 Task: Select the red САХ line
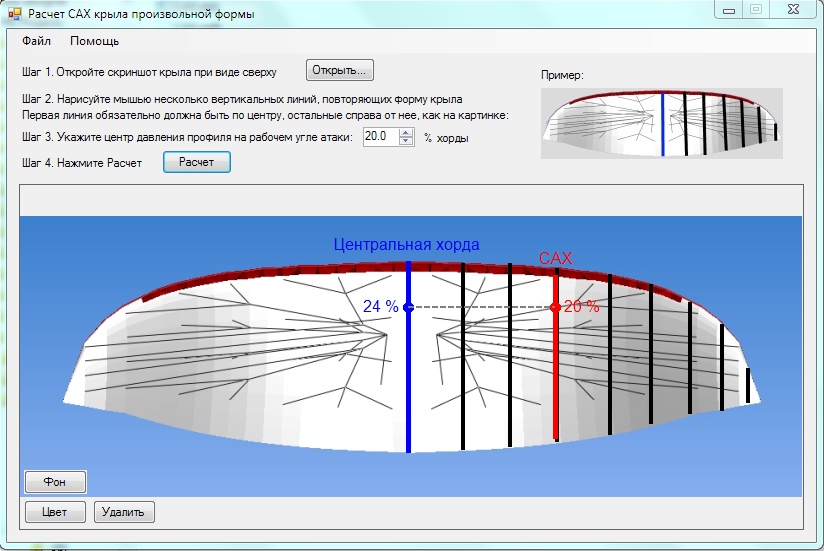pyautogui.click(x=556, y=380)
